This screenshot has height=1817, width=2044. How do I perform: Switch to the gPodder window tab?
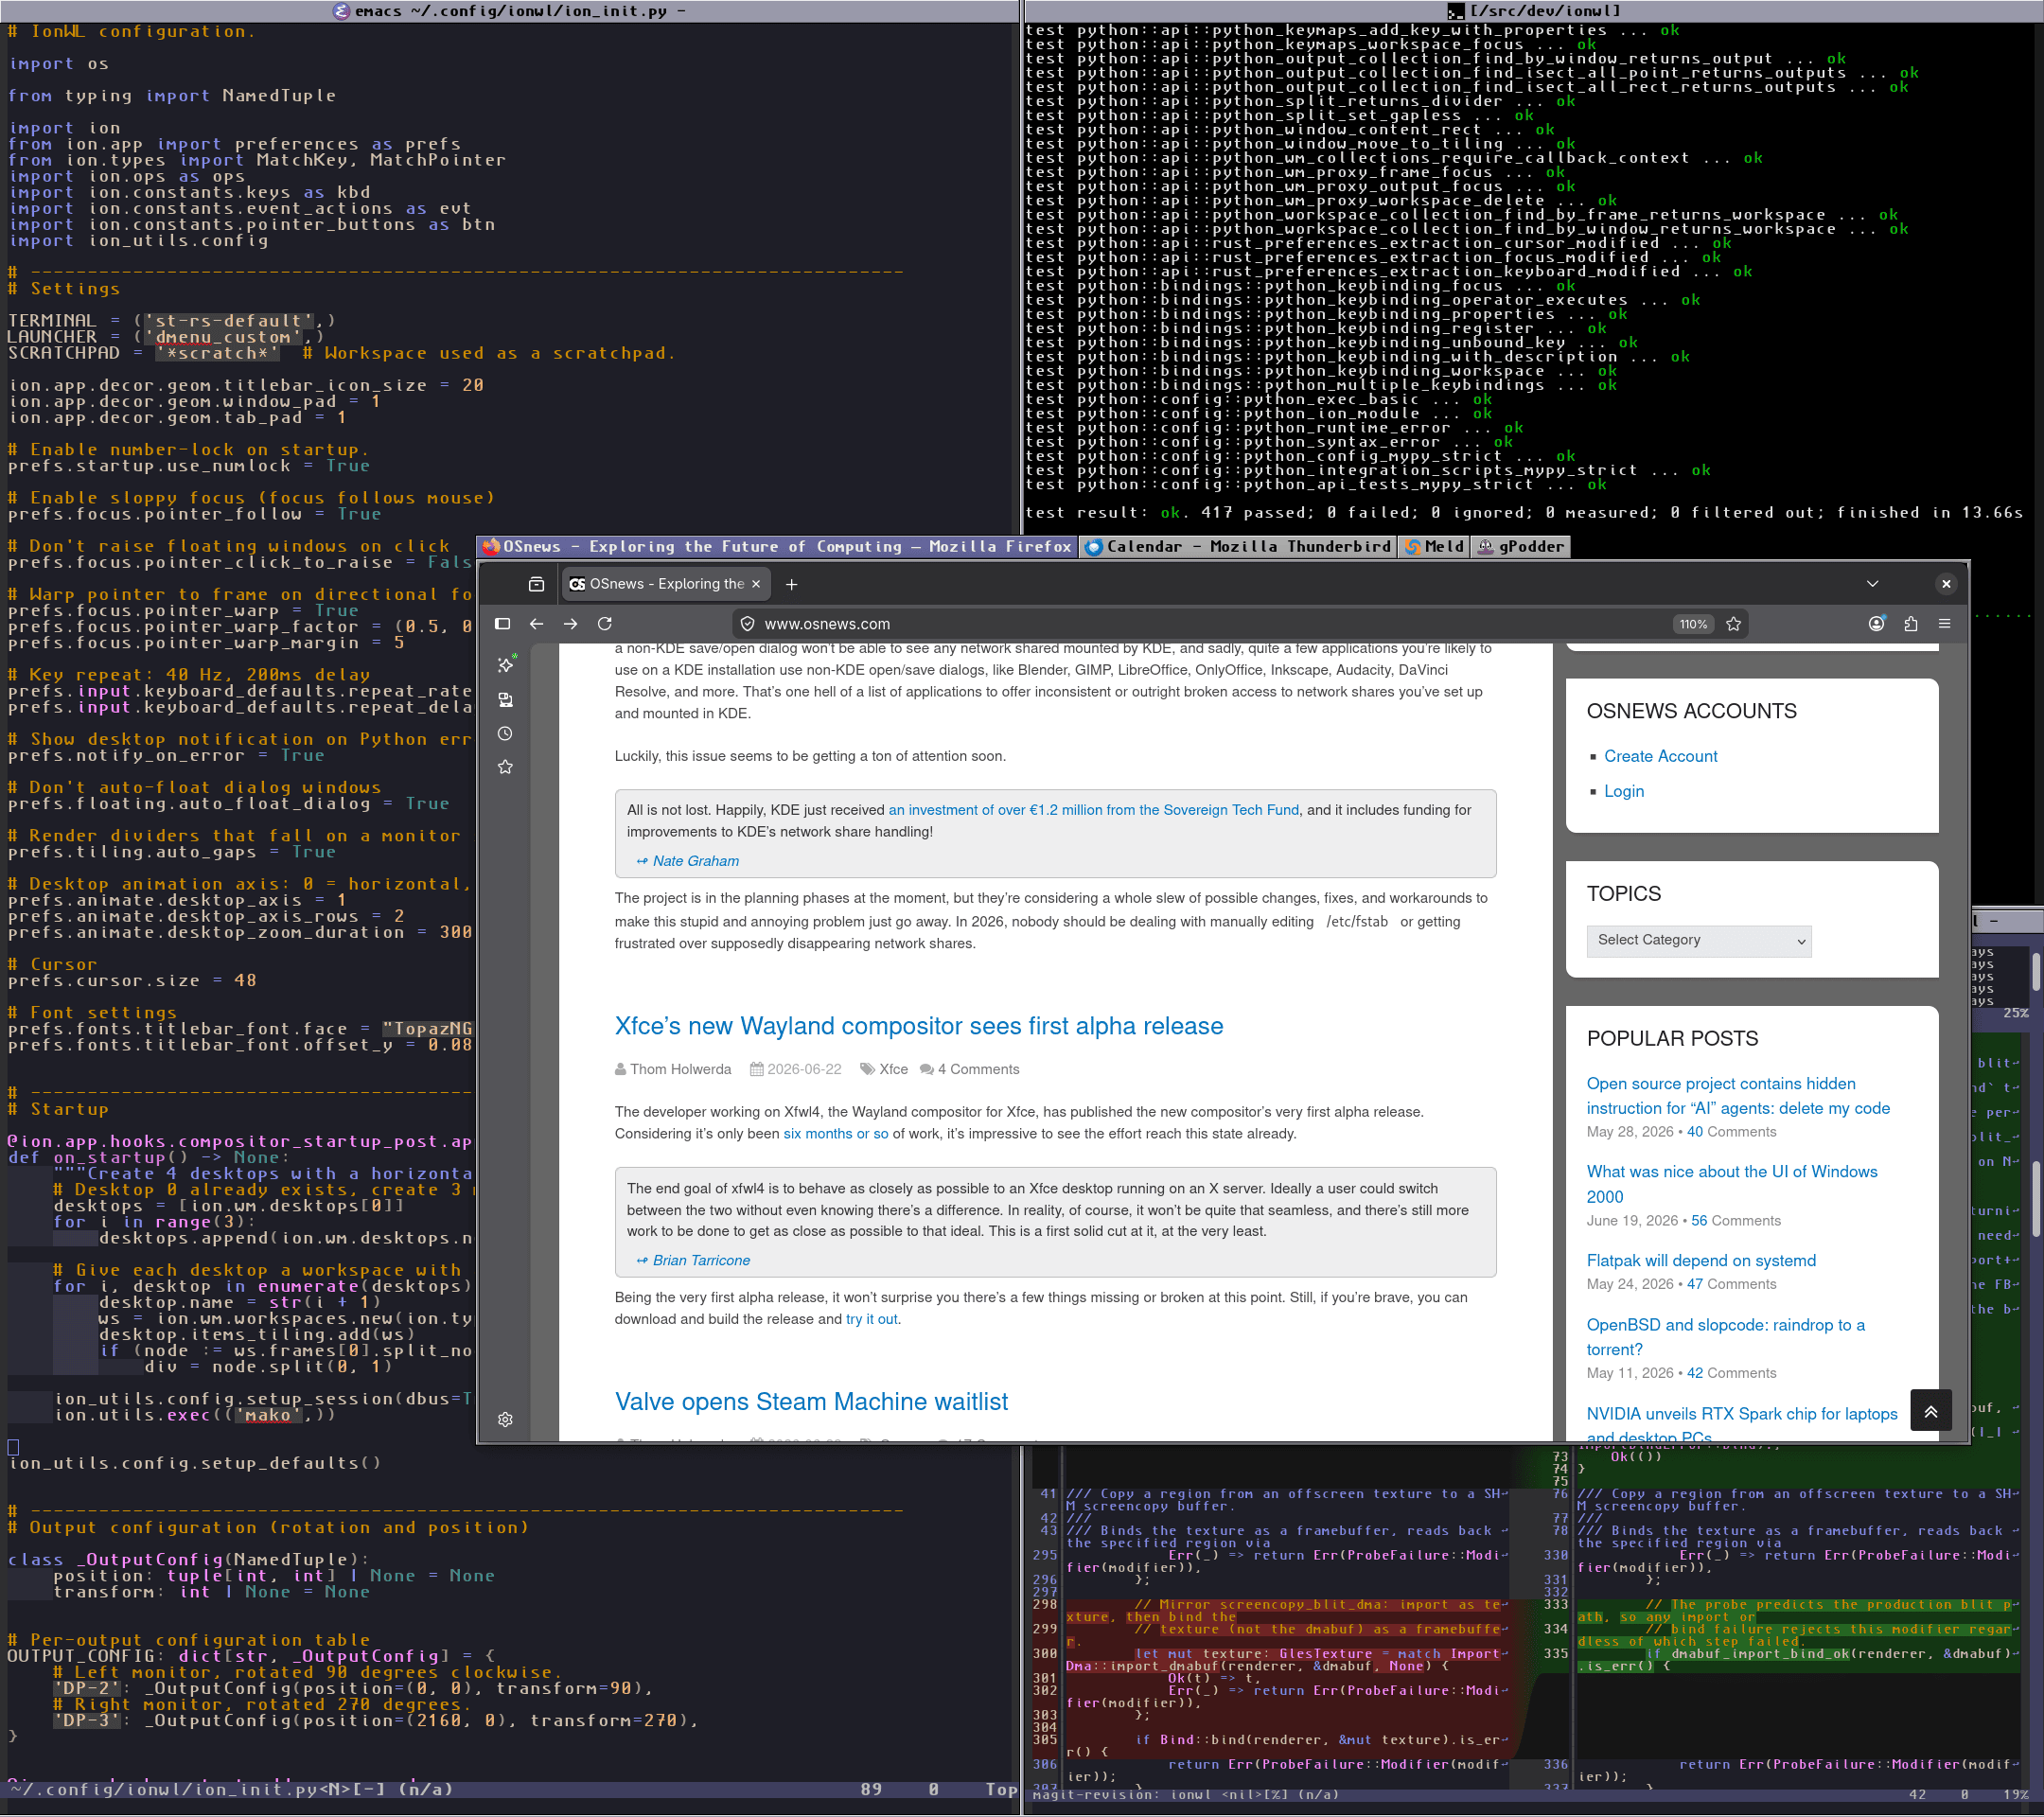[1520, 547]
